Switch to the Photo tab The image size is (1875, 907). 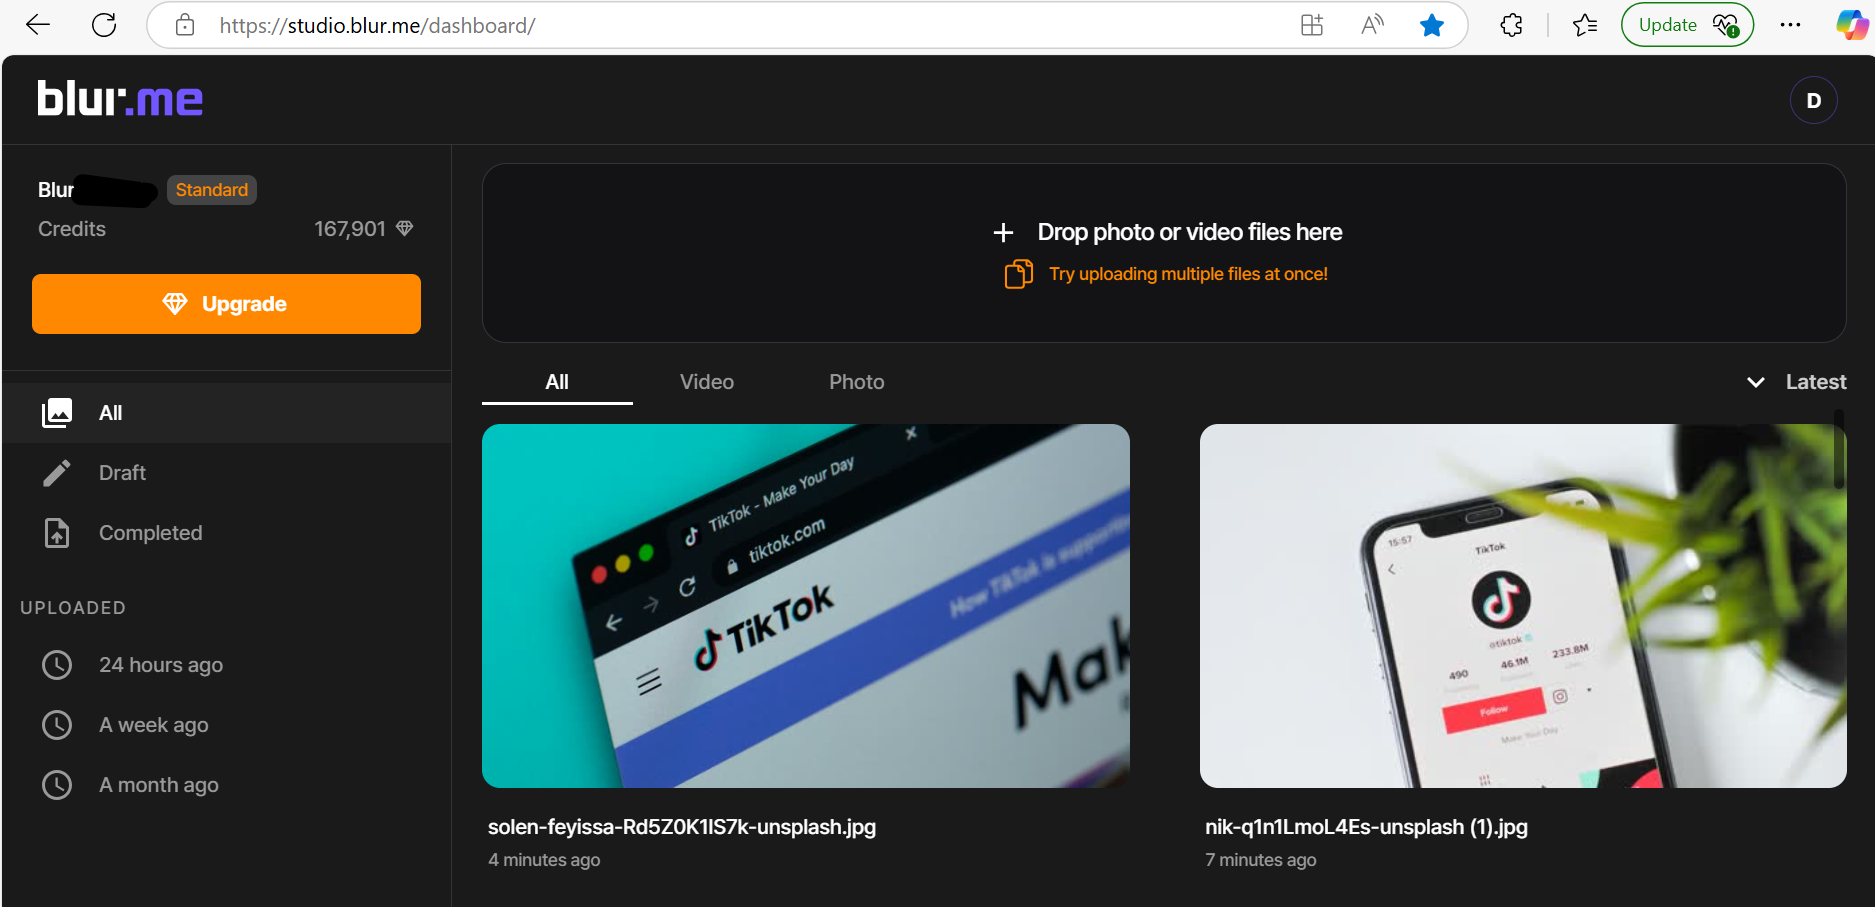857,382
